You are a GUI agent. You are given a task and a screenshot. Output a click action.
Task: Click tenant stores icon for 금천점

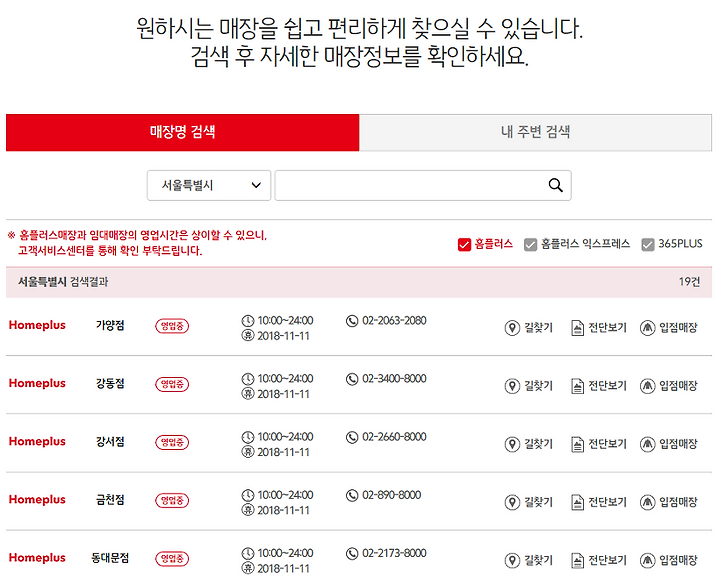647,502
